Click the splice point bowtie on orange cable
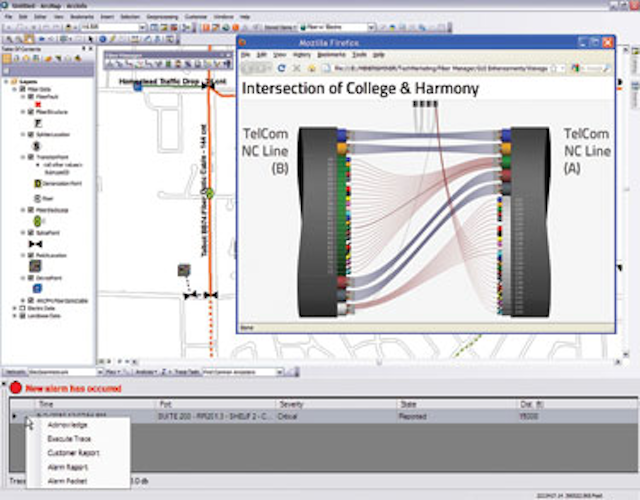This screenshot has width=640, height=500. 211,295
